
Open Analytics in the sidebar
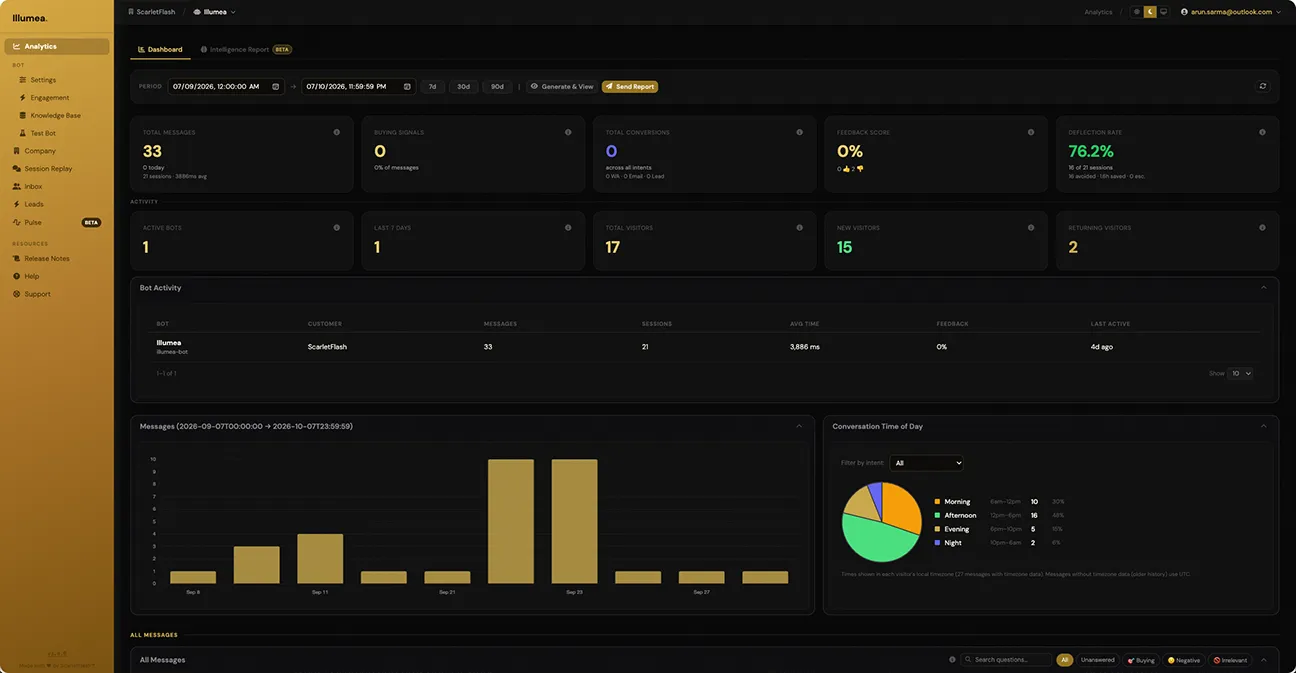click(57, 46)
